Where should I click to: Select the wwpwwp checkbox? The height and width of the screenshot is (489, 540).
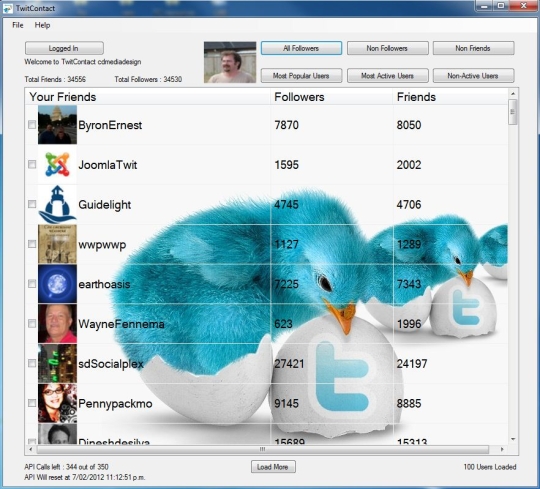pos(32,244)
